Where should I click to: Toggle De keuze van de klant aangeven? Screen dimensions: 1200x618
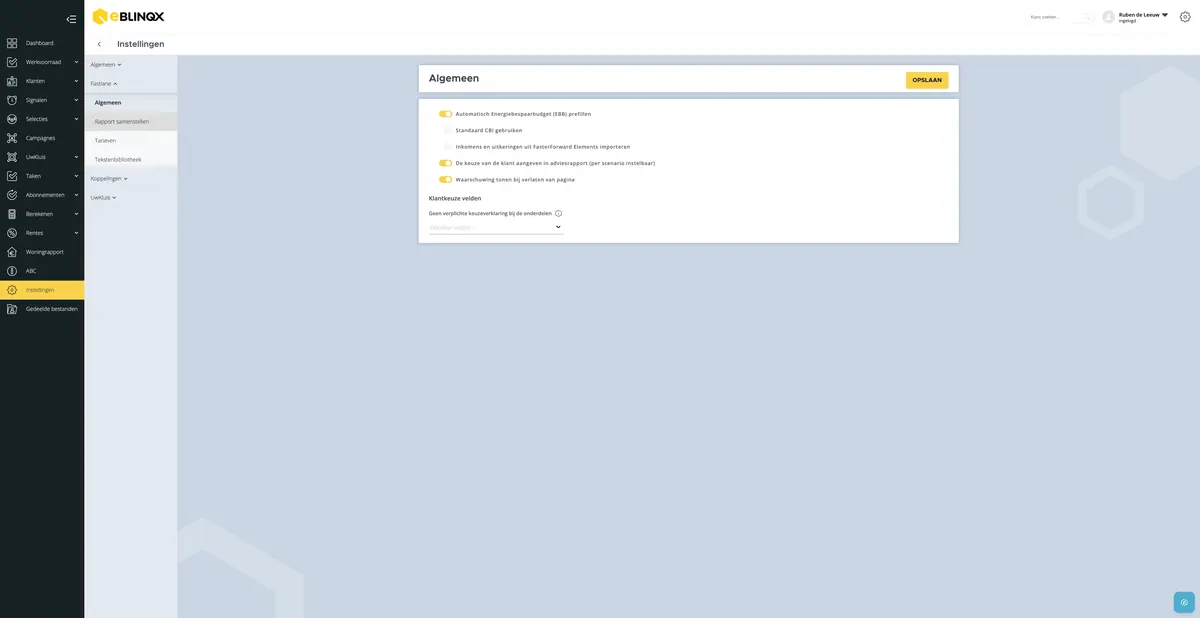click(445, 163)
